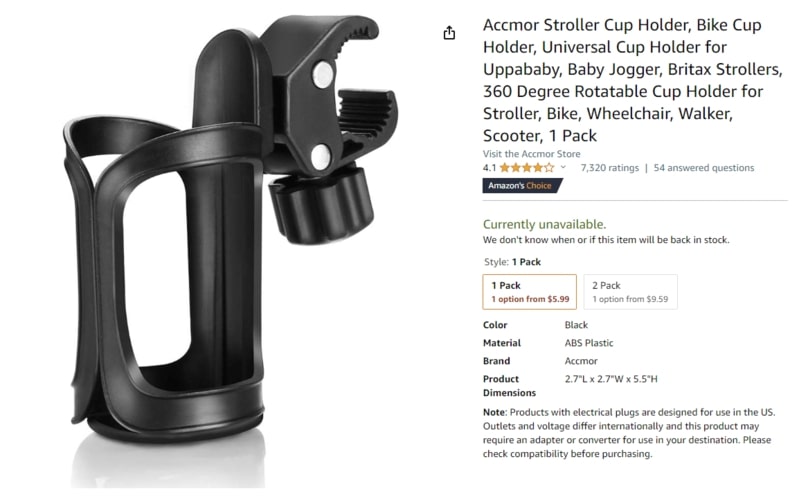Click the product dimensions value
The width and height of the screenshot is (799, 500).
point(611,379)
